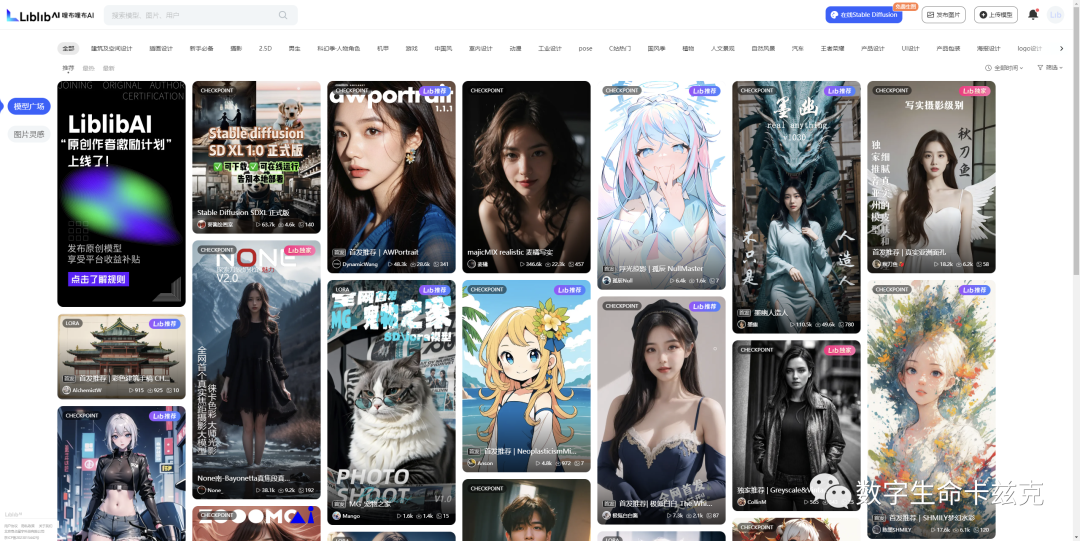Select the 摄影 category tab
Viewport: 1080px width, 541px height.
236,48
